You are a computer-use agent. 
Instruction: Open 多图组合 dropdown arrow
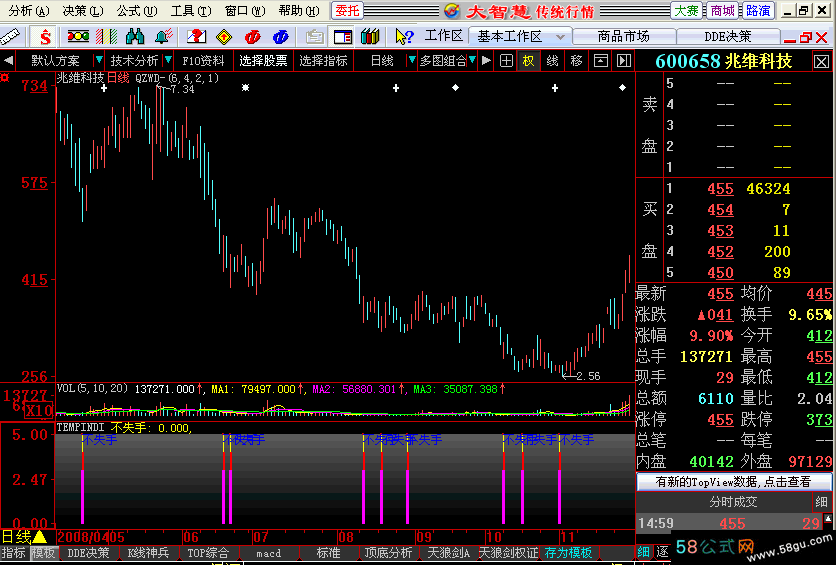tap(472, 60)
